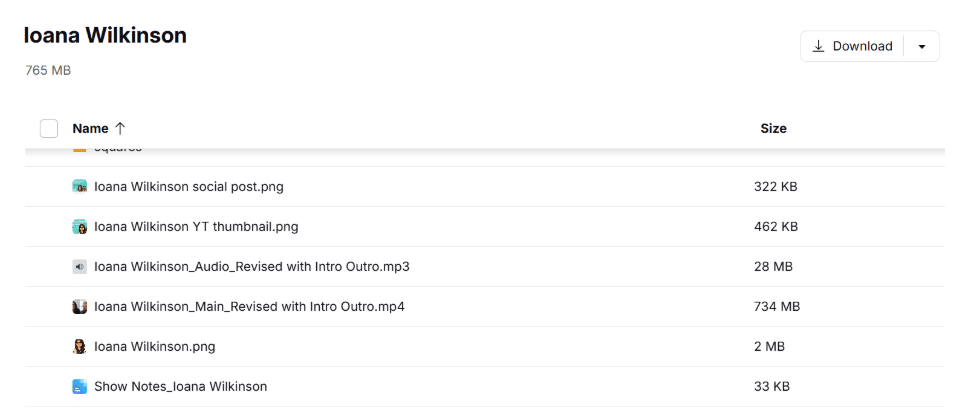Image resolution: width=967 pixels, height=409 pixels.
Task: Click the Show Notes document icon
Action: [80, 387]
